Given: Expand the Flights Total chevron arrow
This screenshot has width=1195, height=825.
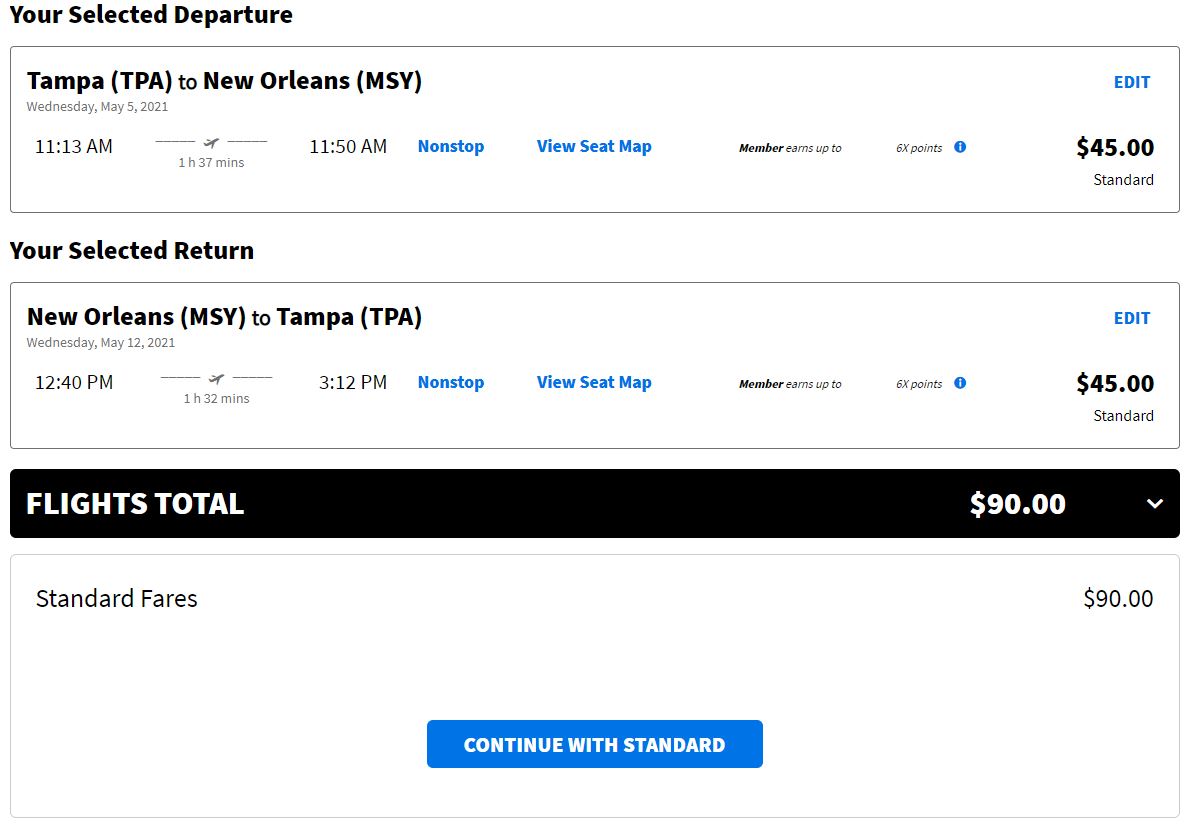Looking at the screenshot, I should coord(1155,504).
